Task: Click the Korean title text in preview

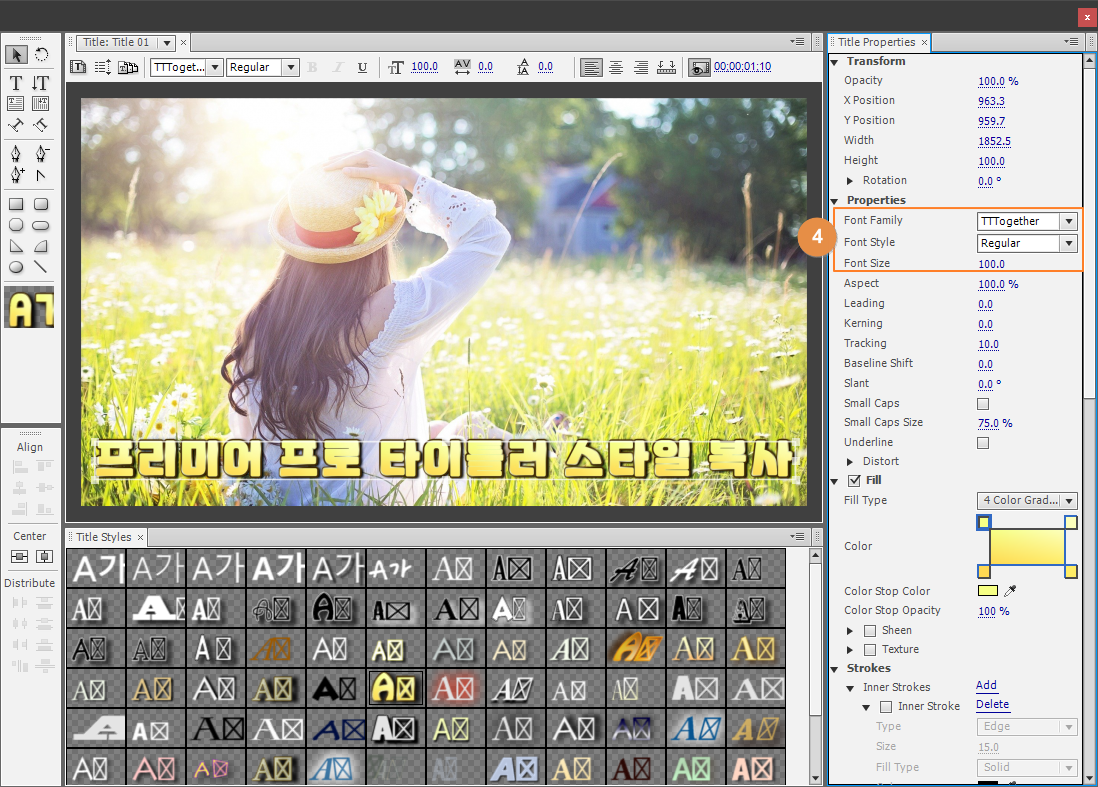Action: (445, 460)
